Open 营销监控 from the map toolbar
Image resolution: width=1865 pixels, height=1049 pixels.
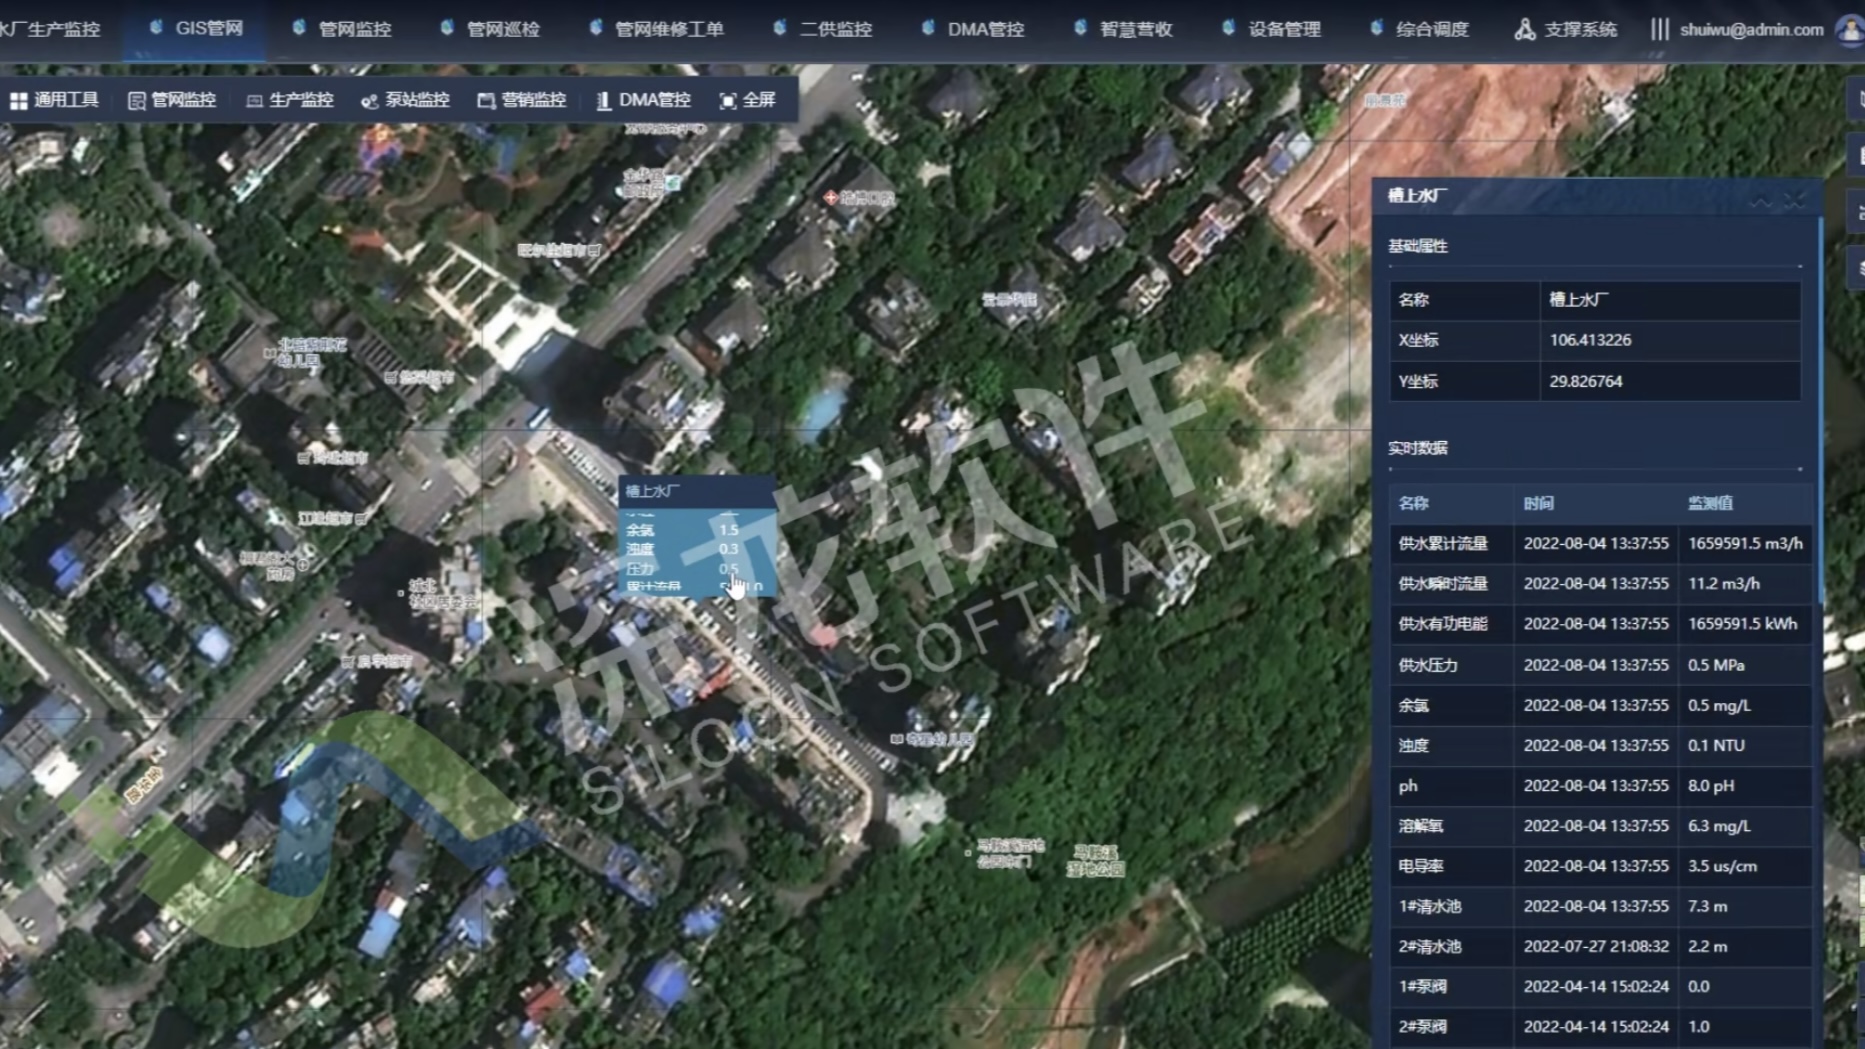click(486, 101)
